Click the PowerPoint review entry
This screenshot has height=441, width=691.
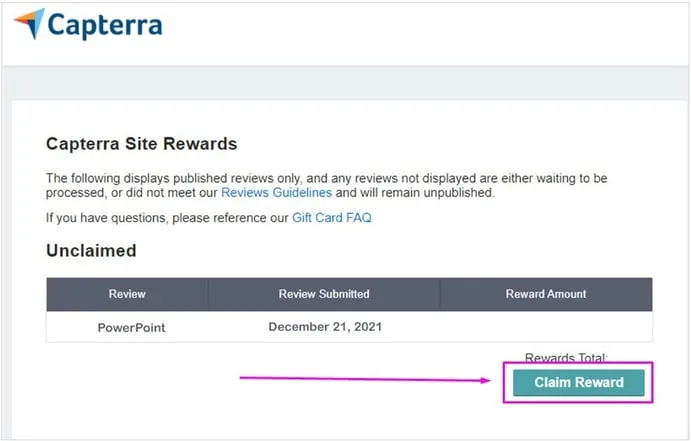coord(131,327)
